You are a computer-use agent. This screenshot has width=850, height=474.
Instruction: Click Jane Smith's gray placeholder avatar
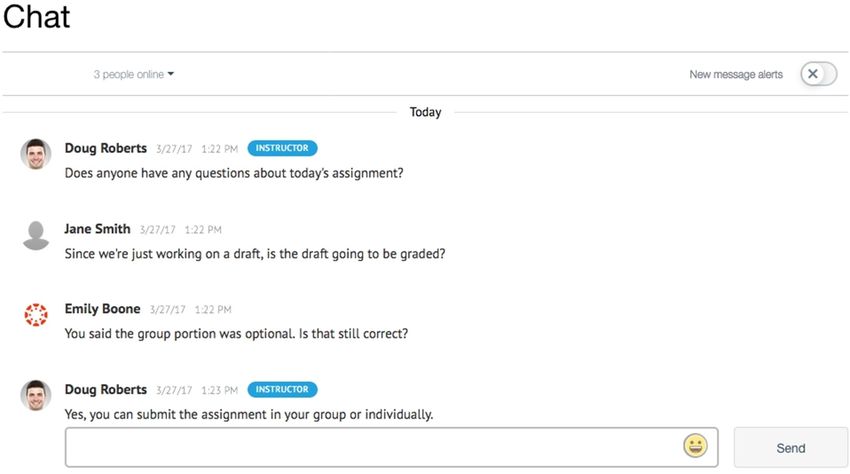(36, 235)
